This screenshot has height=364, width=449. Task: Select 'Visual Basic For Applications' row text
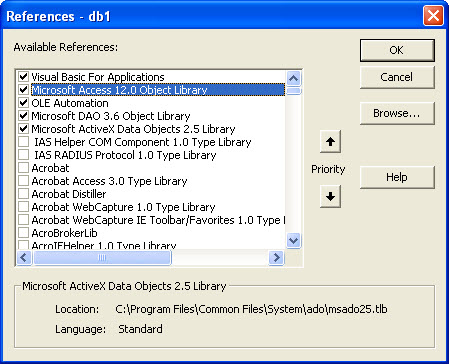tap(98, 77)
